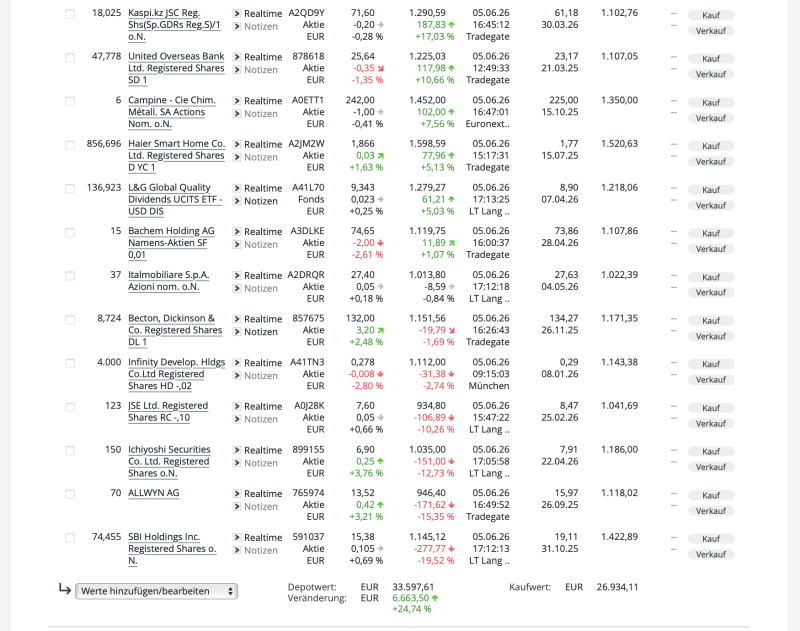Click Notizen arrow icon for Haier Smart Home
The width and height of the screenshot is (800, 631).
point(237,157)
